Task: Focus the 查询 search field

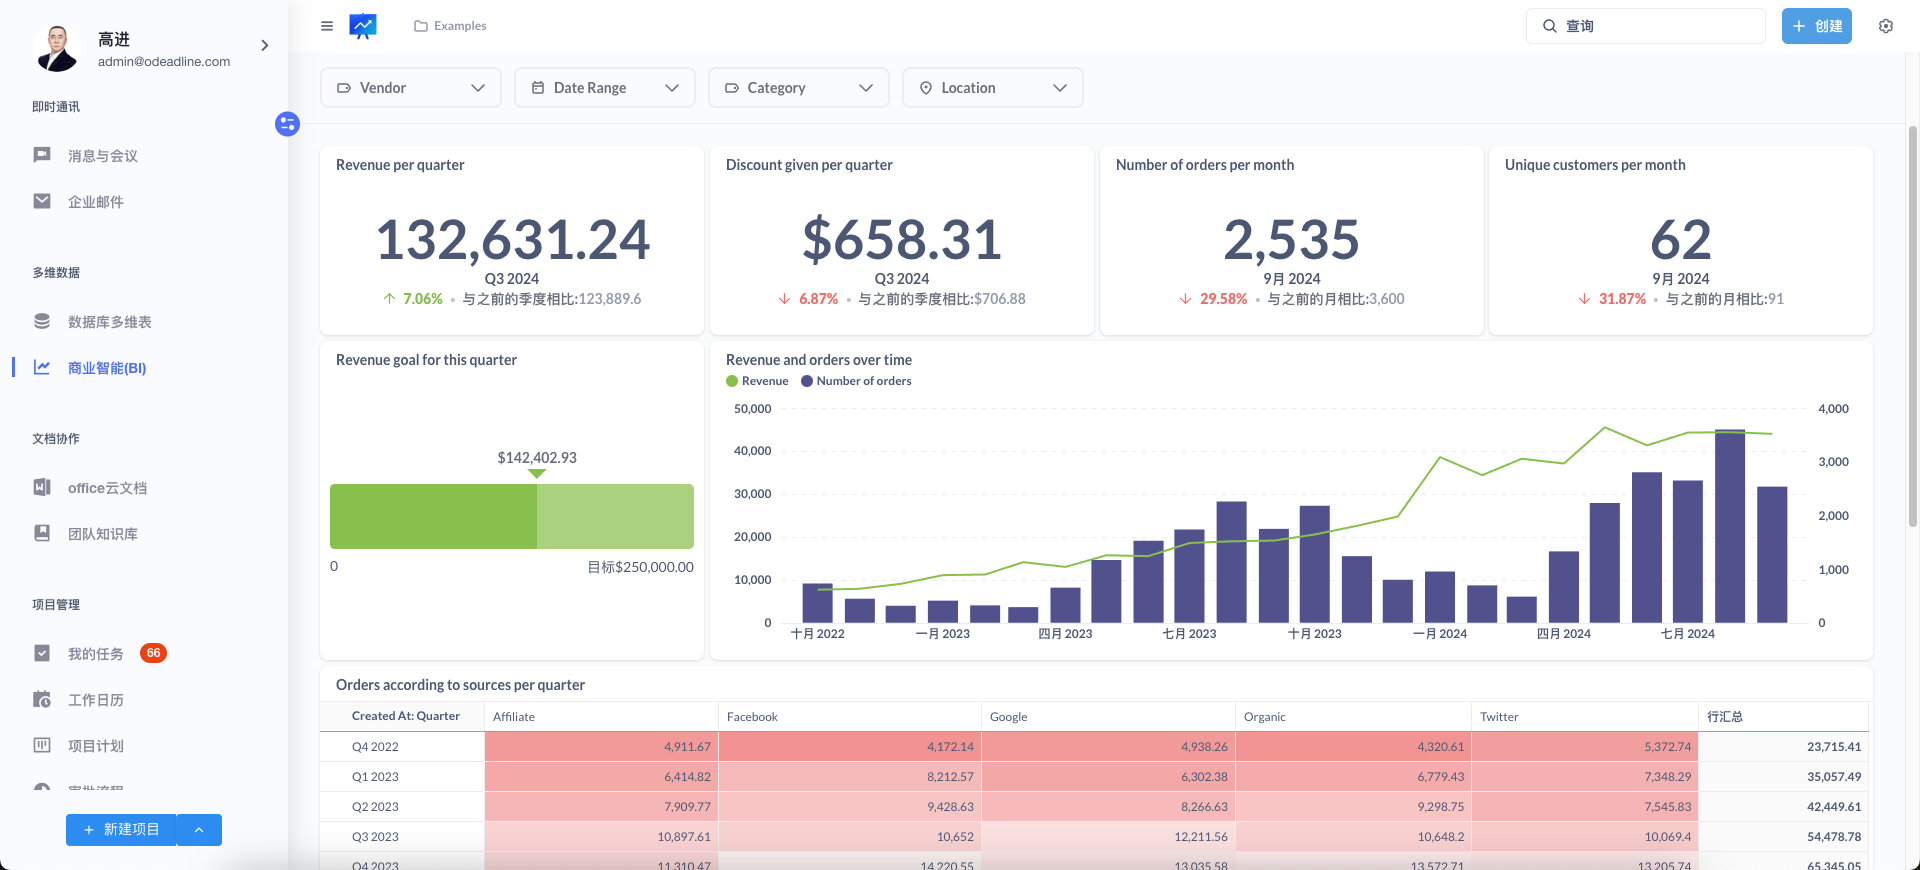Action: tap(1646, 26)
